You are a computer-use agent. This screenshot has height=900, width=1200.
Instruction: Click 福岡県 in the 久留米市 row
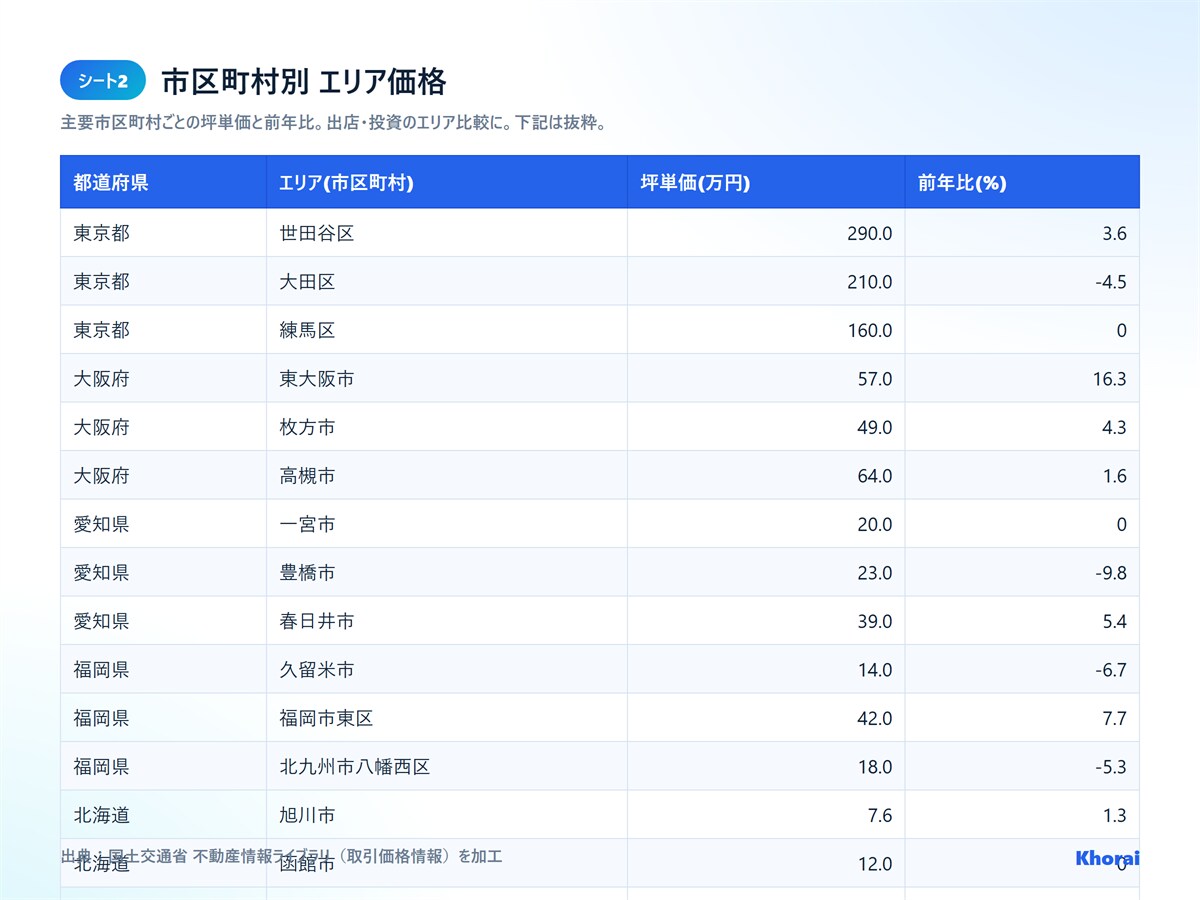(x=101, y=670)
